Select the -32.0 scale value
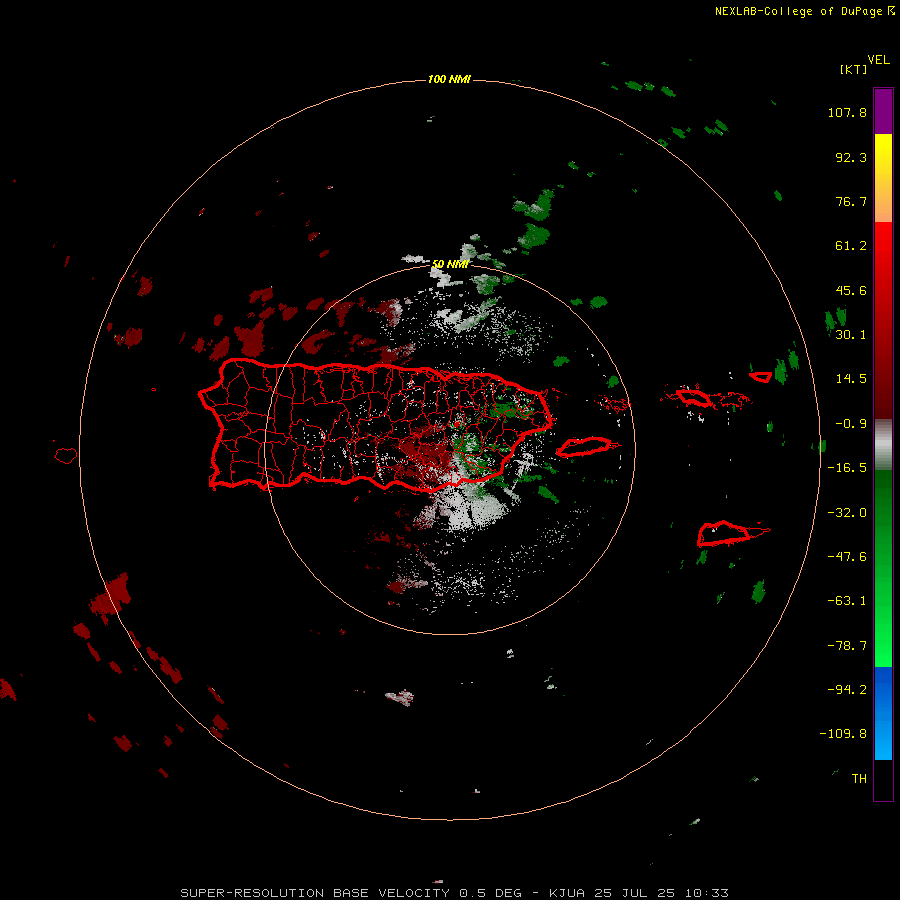Screen dimensions: 900x900 click(847, 513)
